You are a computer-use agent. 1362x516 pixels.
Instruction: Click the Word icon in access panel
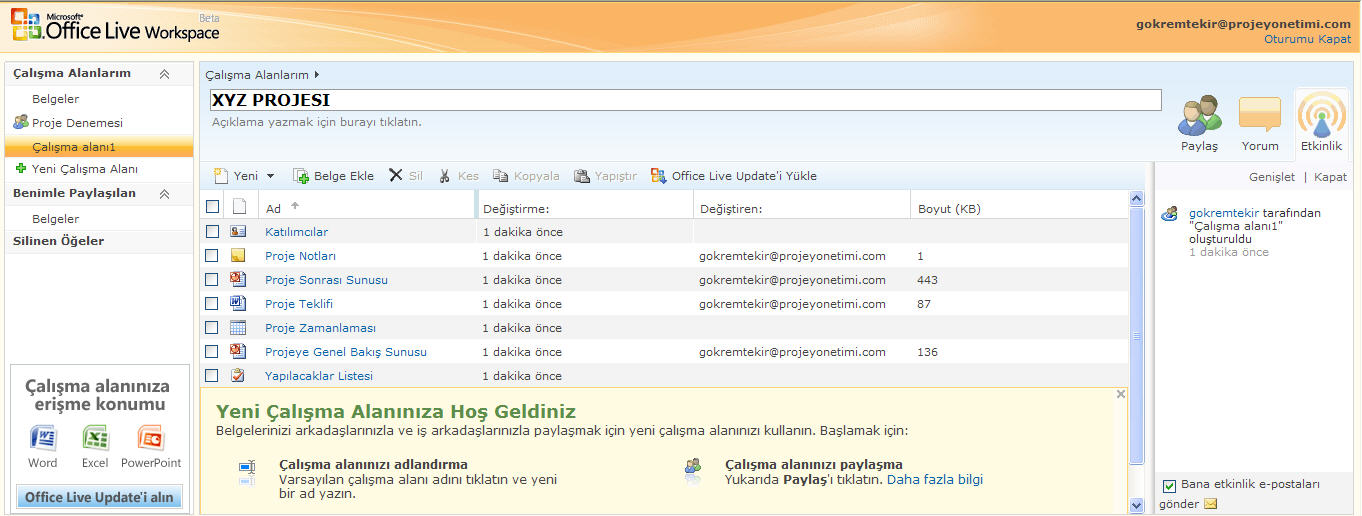click(43, 439)
